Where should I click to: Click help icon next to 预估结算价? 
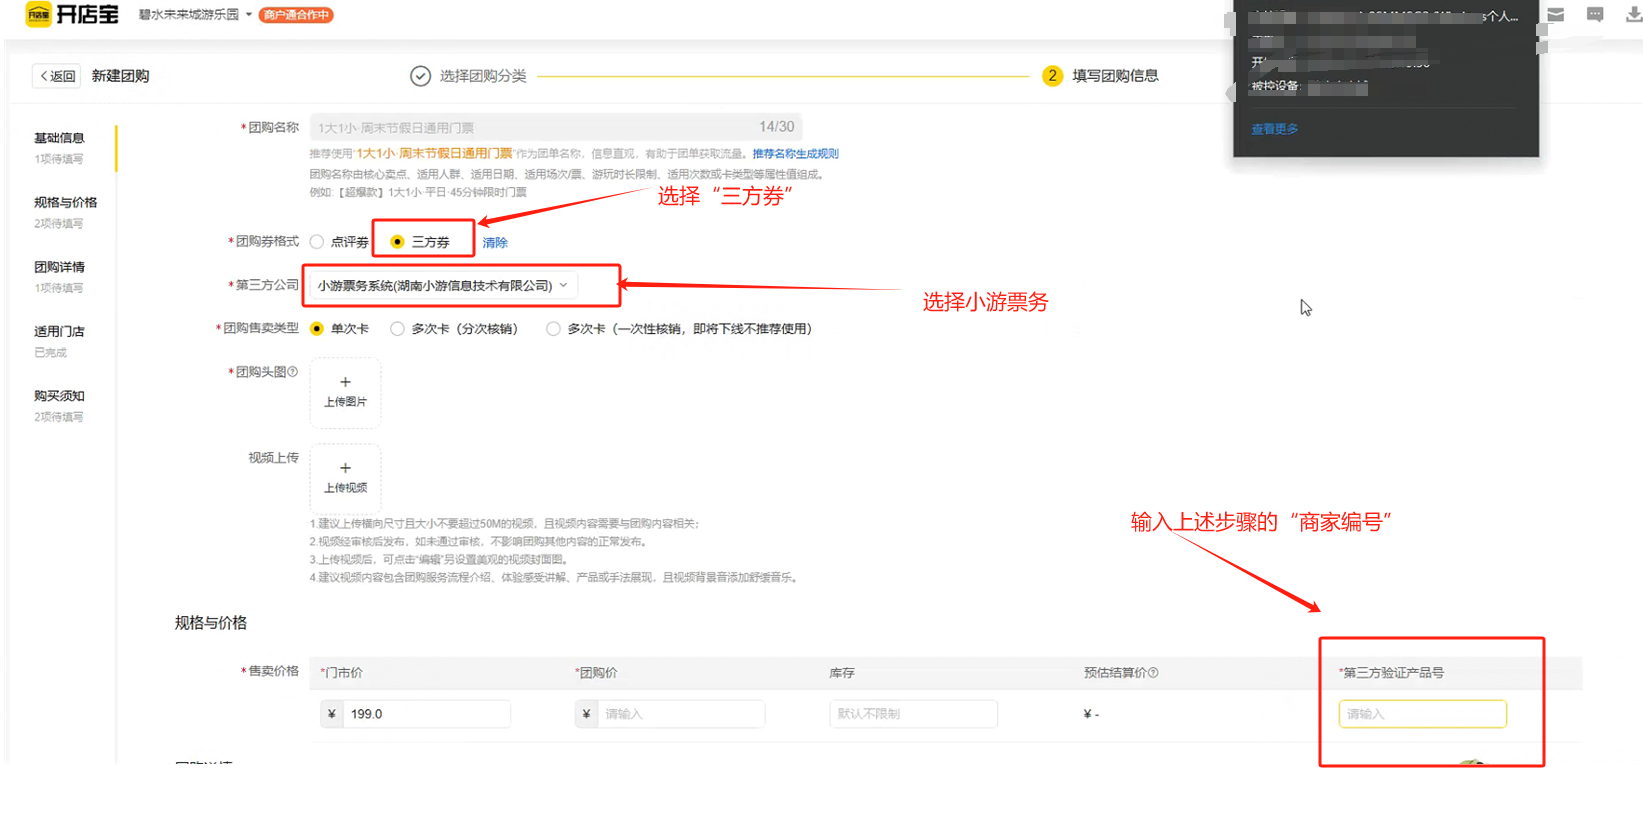click(x=1153, y=673)
